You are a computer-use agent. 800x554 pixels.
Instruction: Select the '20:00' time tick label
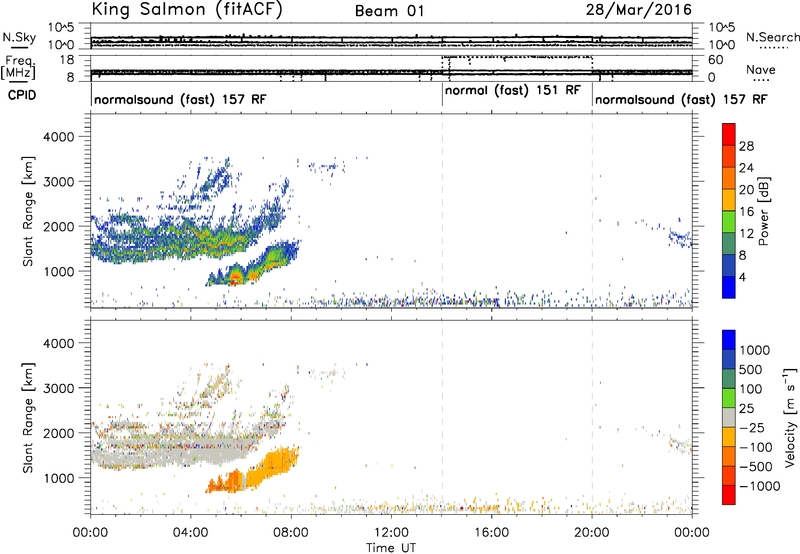coord(592,533)
